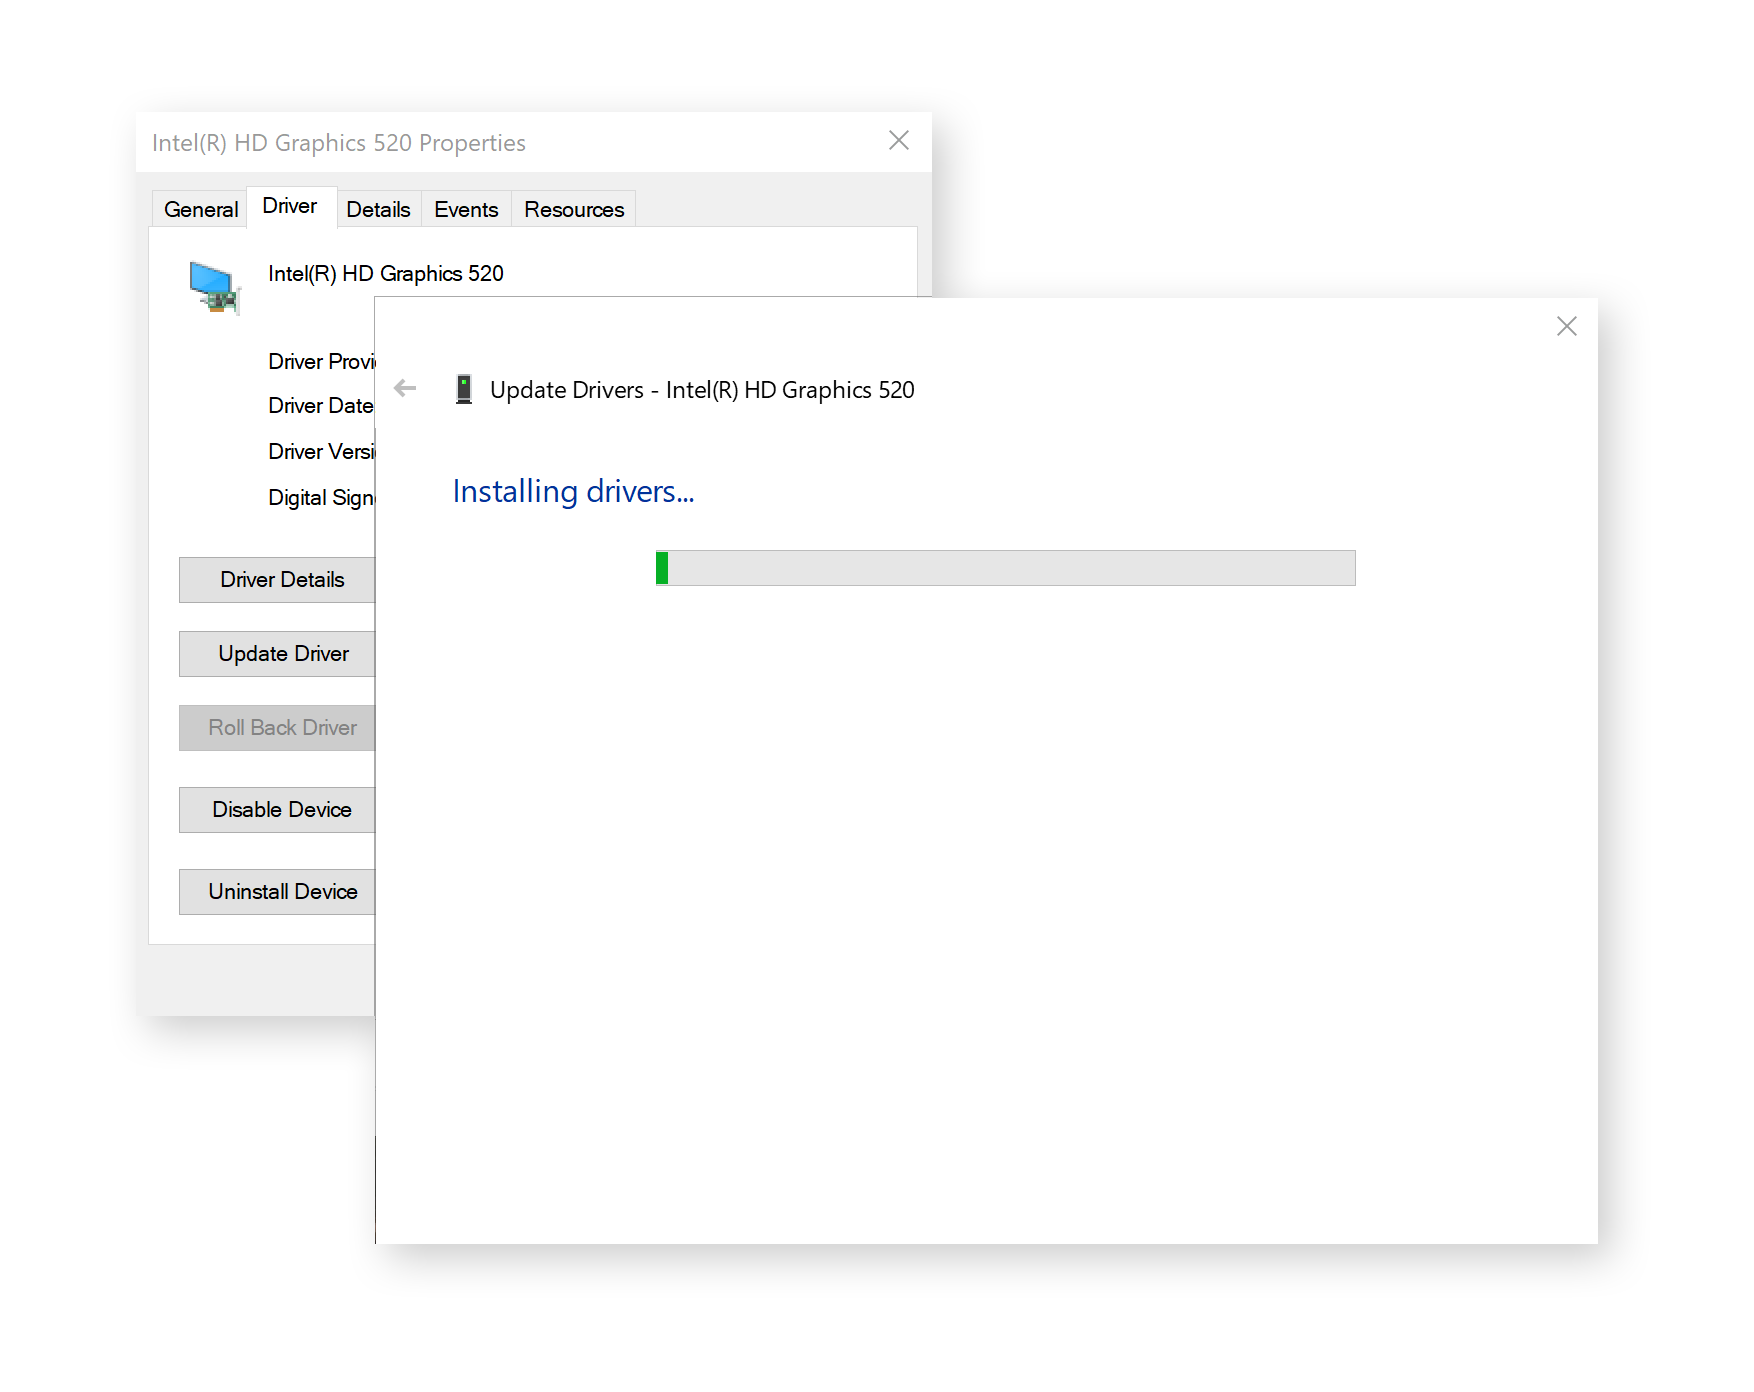Click the Update Driver button
The height and width of the screenshot is (1392, 1754).
point(277,654)
